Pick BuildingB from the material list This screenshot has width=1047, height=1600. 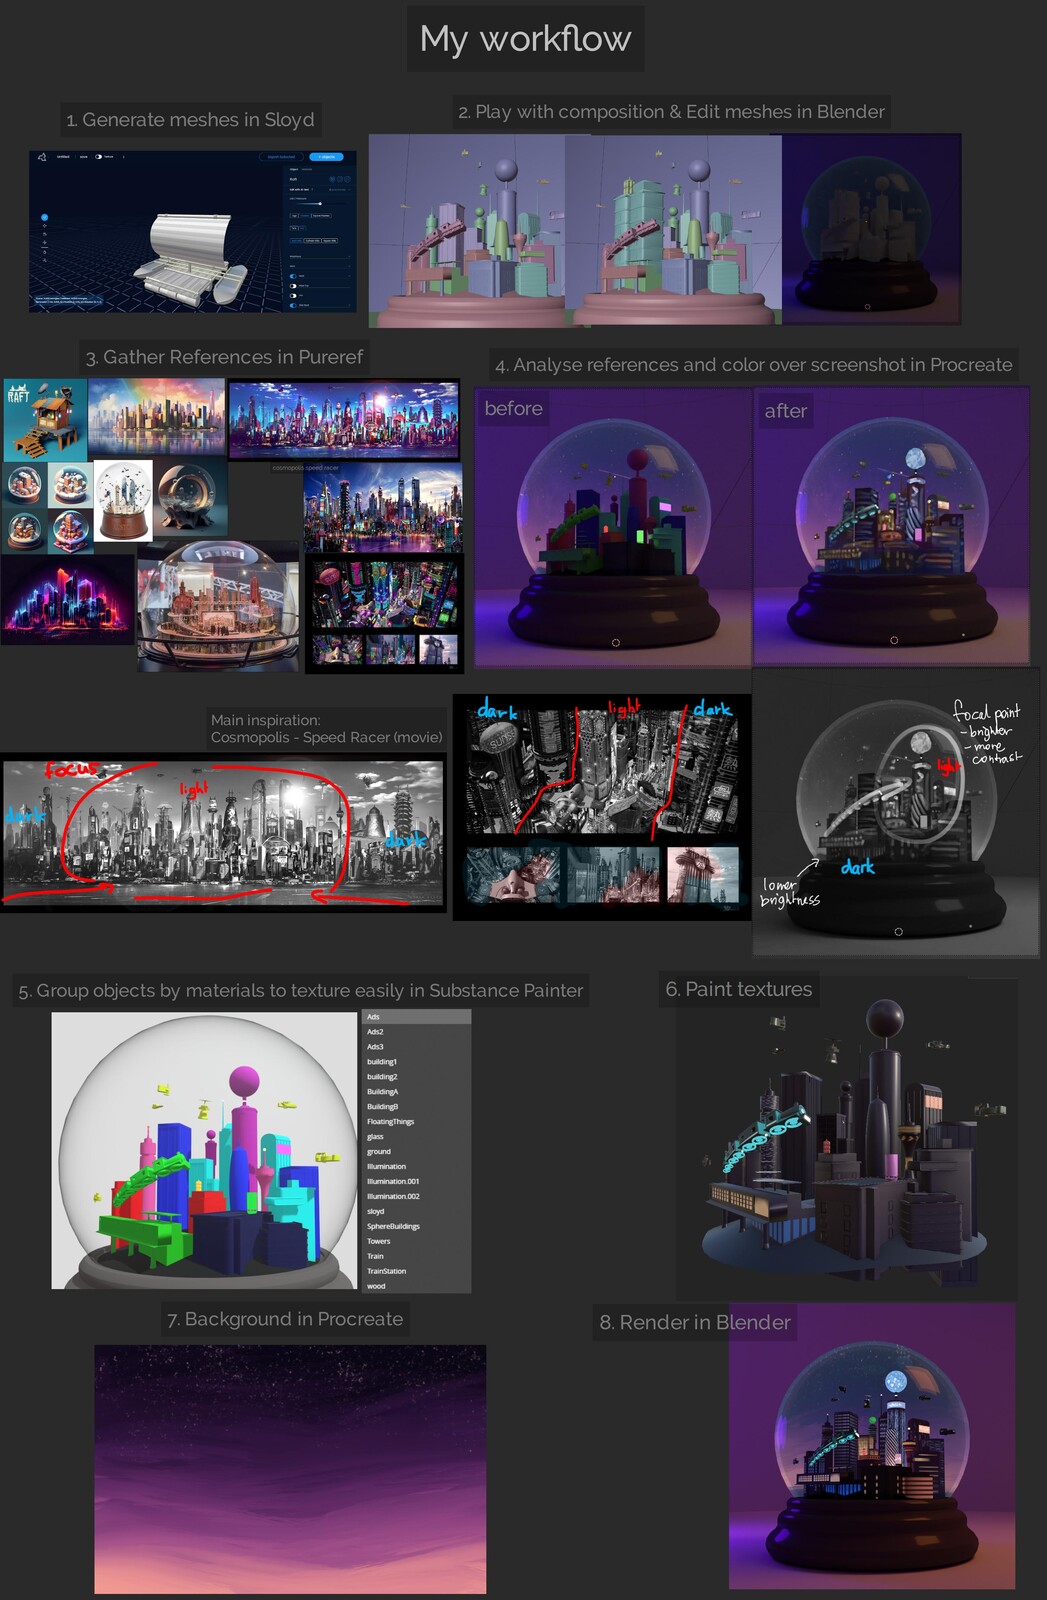pyautogui.click(x=416, y=1107)
